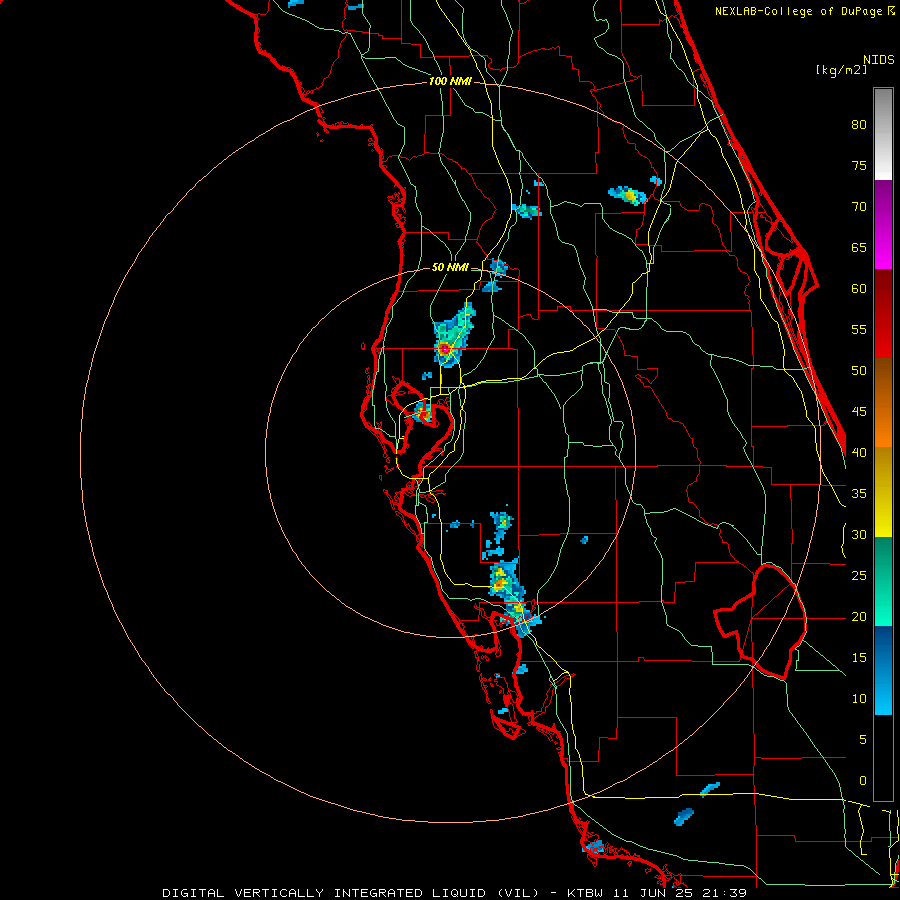Click the scale value 55
The image size is (900, 900).
click(x=859, y=329)
